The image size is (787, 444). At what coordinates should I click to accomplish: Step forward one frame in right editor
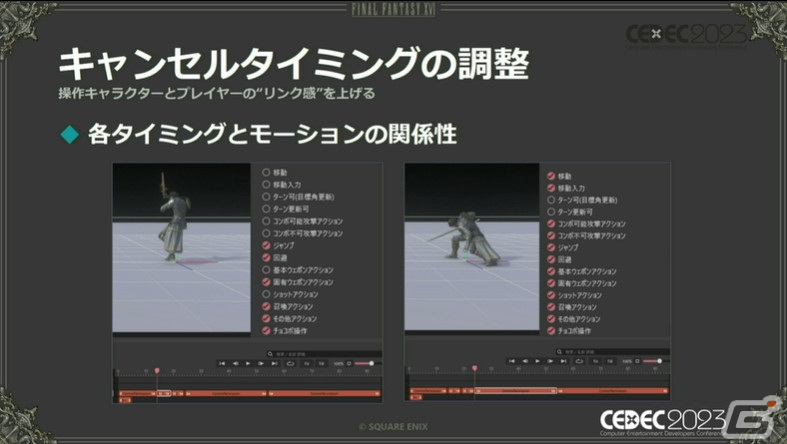[550, 361]
